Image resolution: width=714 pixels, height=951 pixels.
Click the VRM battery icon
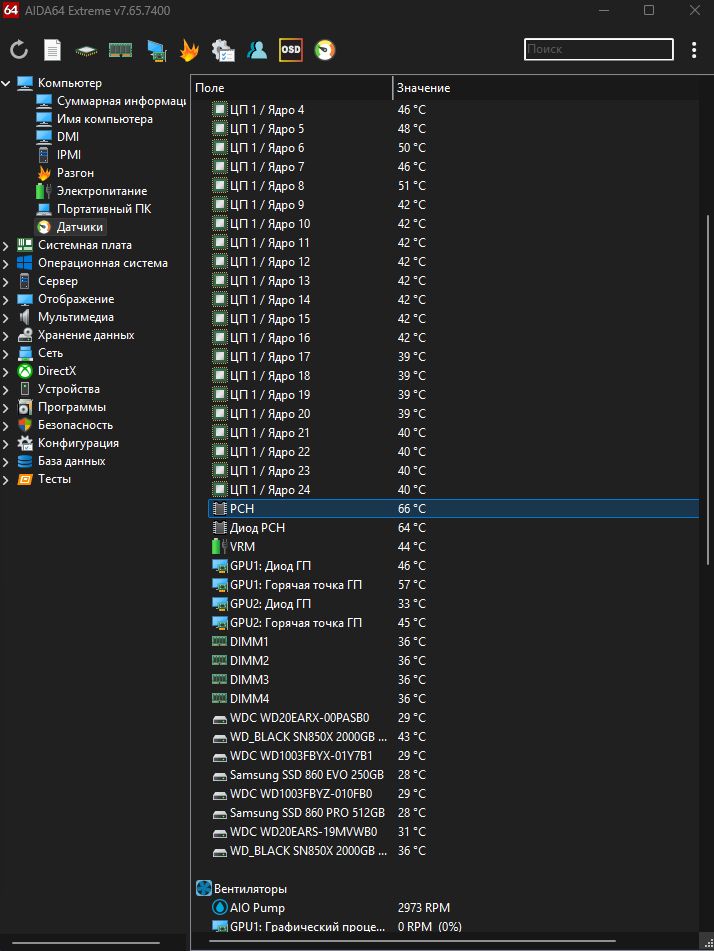click(220, 546)
